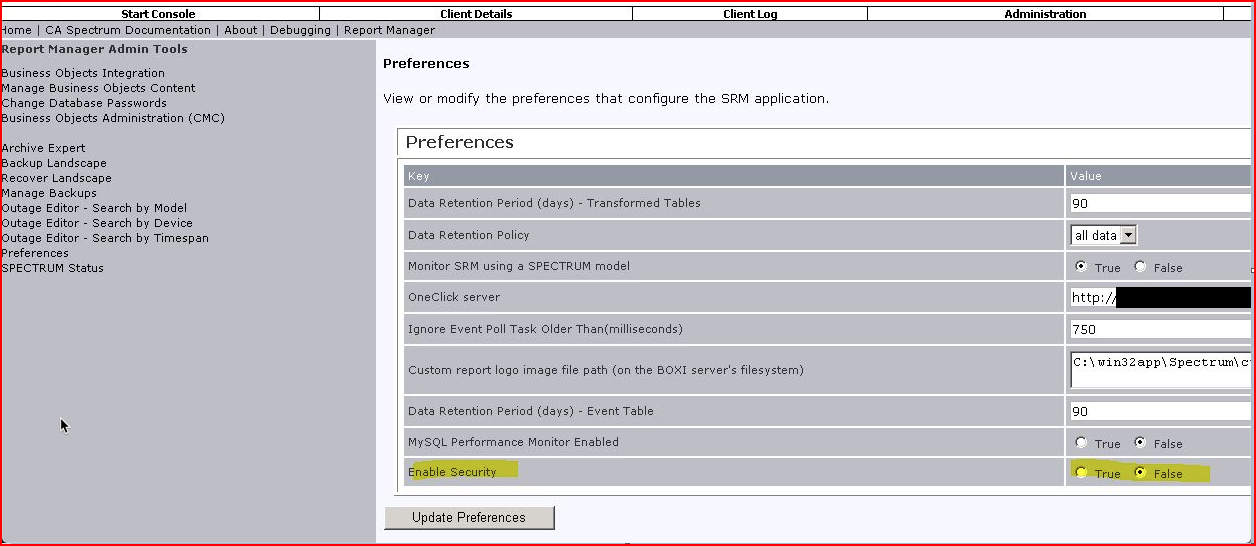
Task: Click the Update Preferences button
Action: (x=469, y=517)
